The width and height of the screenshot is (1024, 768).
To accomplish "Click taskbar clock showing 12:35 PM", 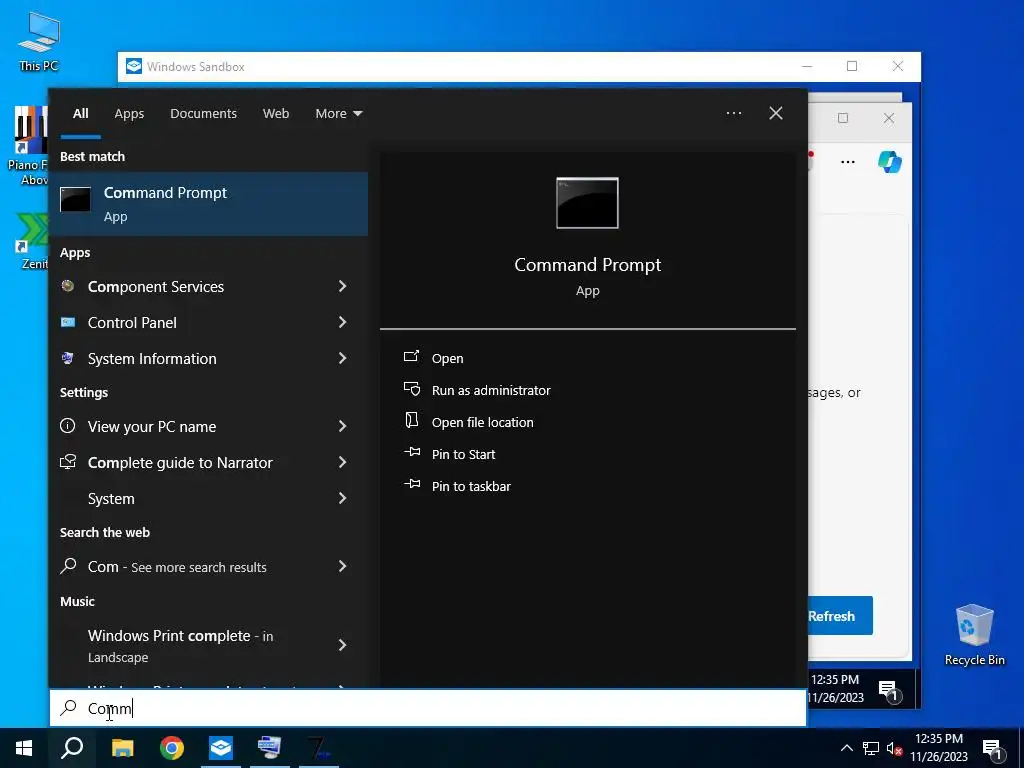I will click(x=938, y=748).
